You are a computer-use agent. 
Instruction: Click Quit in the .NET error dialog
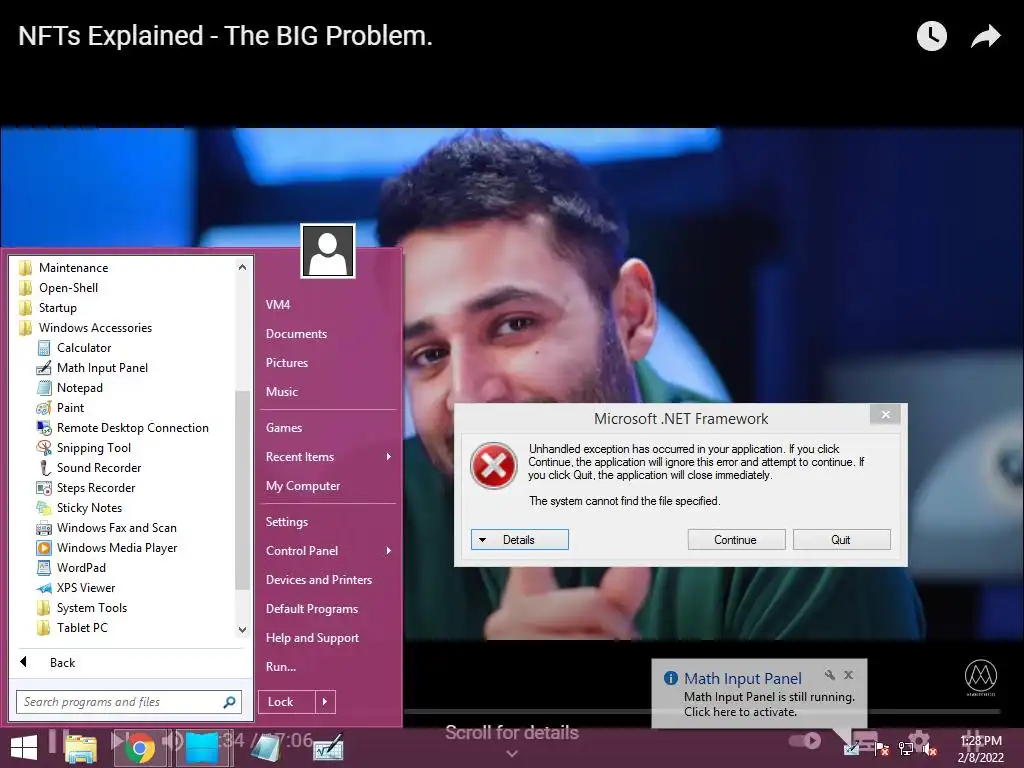[841, 539]
